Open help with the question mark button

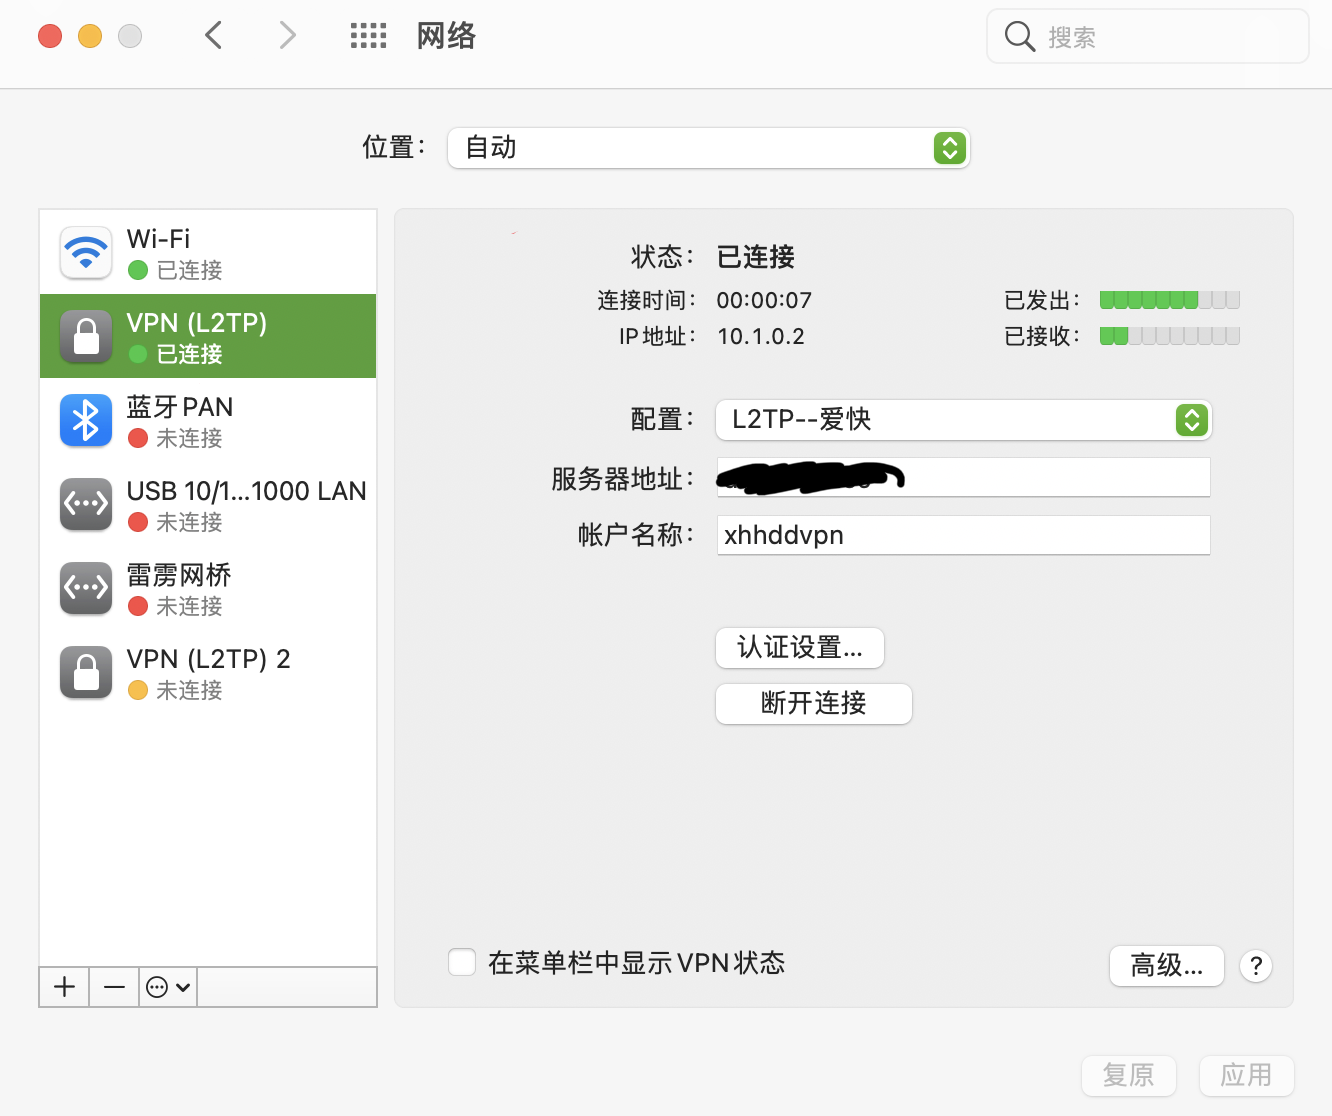1256,966
